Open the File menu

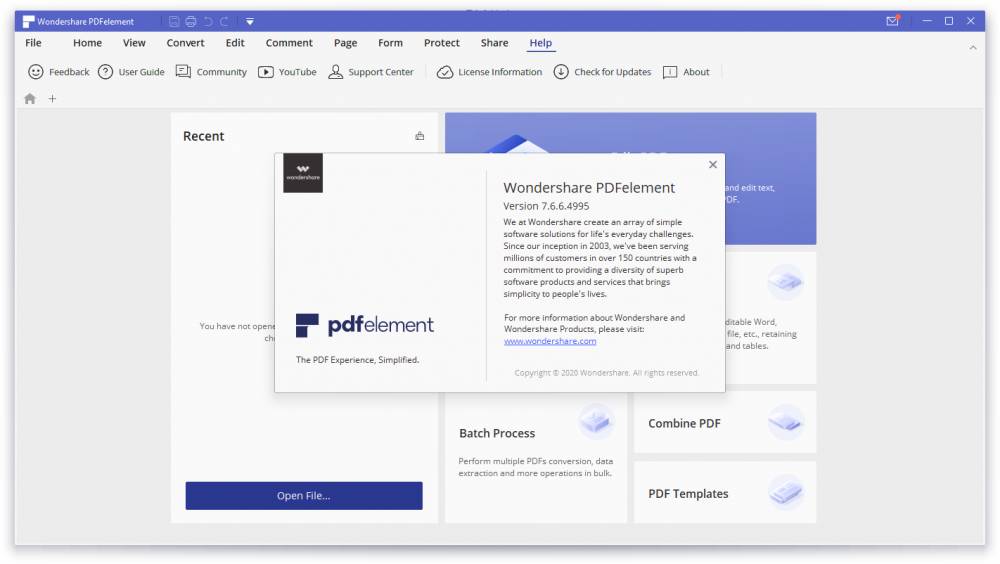[33, 43]
